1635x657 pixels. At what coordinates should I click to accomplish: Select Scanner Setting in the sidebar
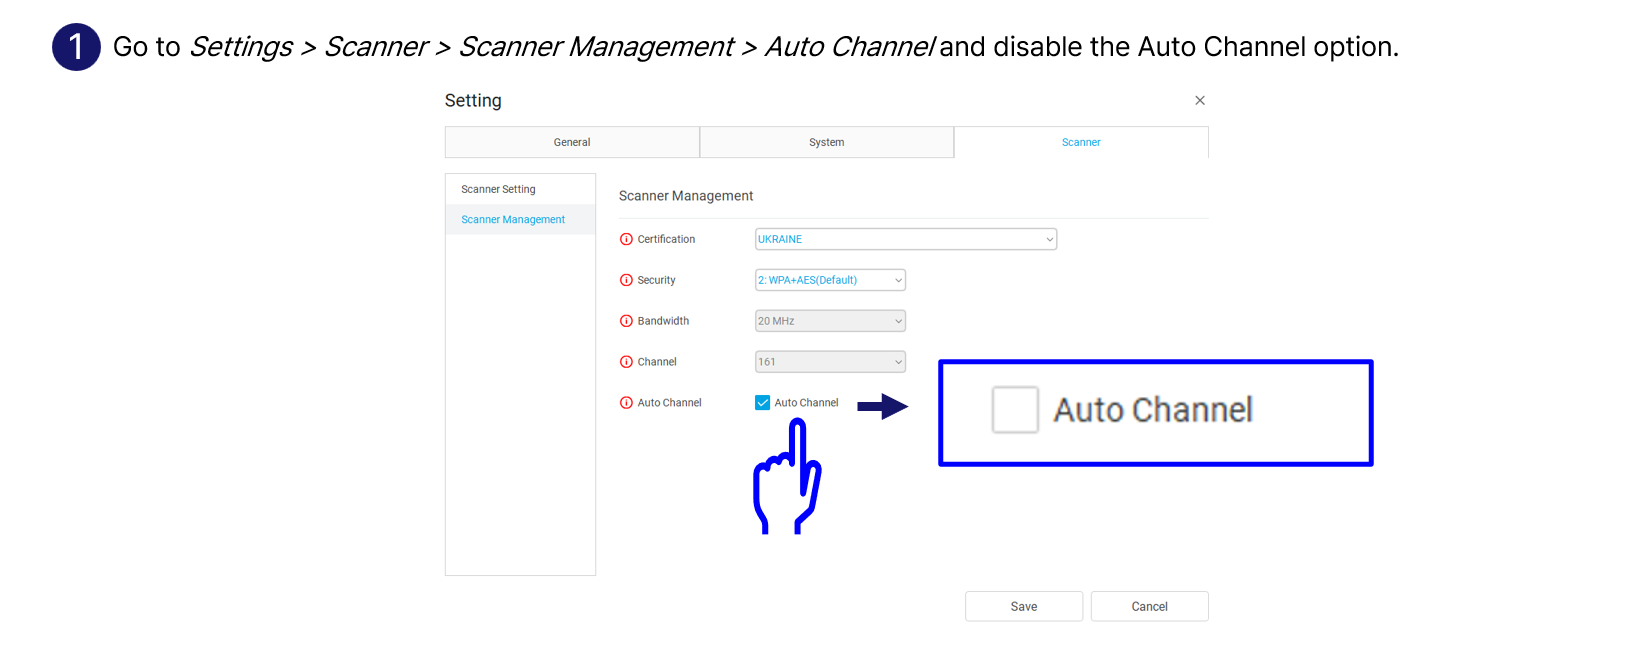tap(498, 189)
